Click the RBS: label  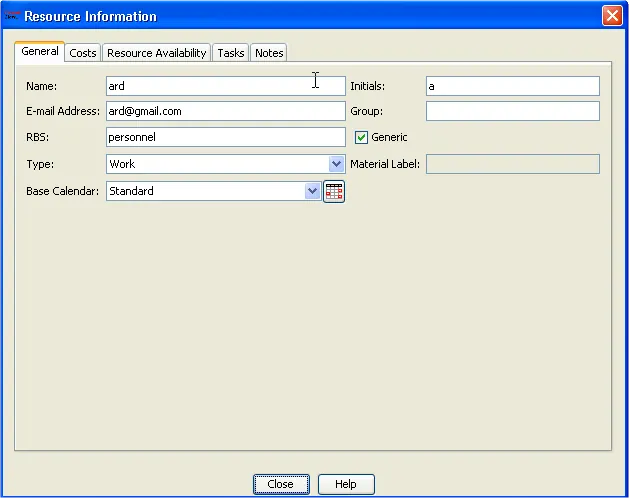click(37, 137)
